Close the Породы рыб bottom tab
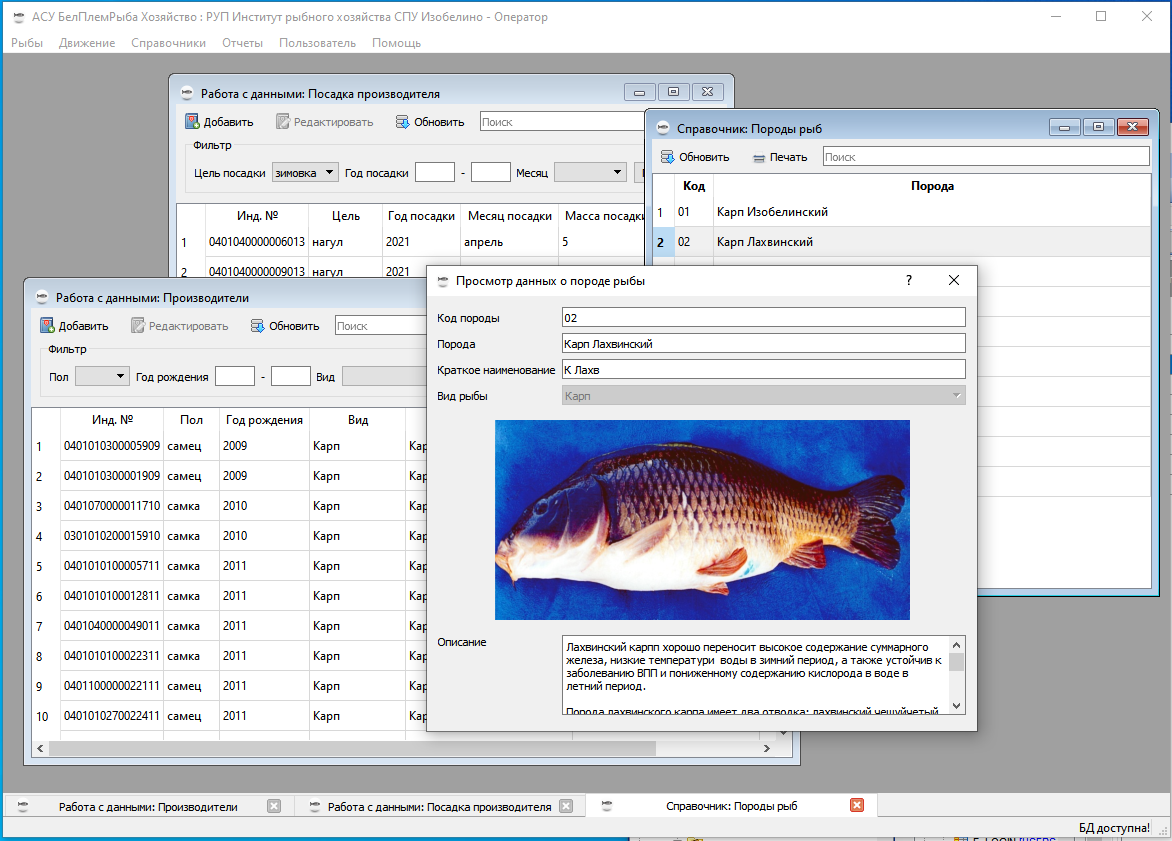The width and height of the screenshot is (1172, 841). point(856,806)
